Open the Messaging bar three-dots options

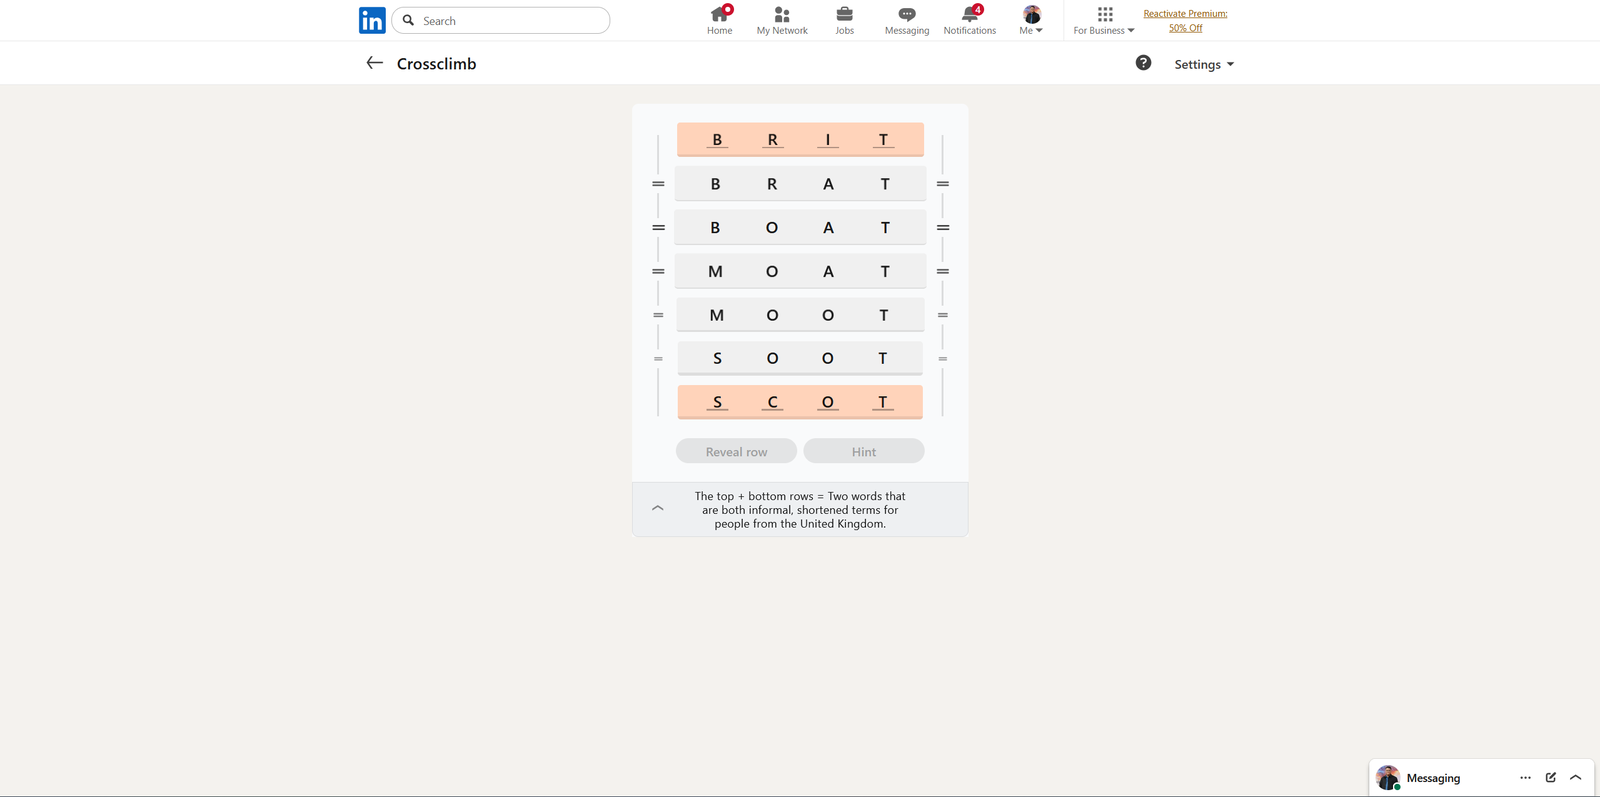pyautogui.click(x=1525, y=778)
